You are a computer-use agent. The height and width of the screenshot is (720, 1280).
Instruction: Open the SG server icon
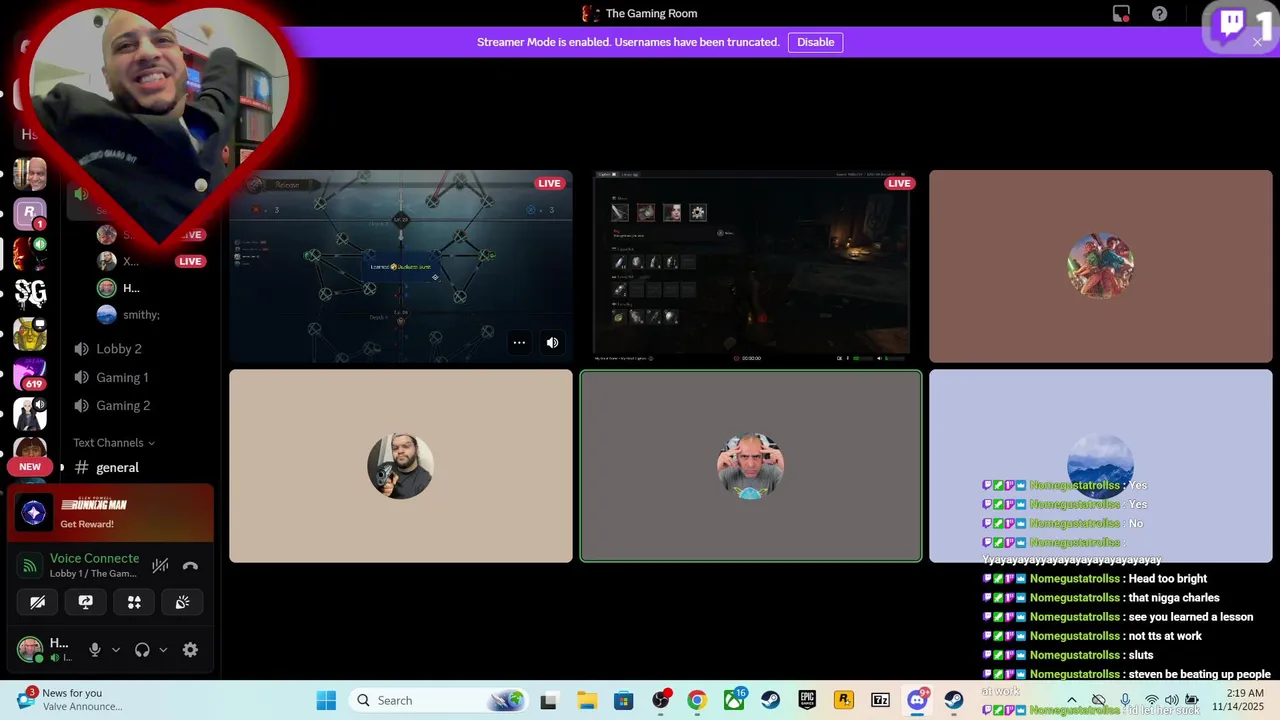(x=30, y=293)
